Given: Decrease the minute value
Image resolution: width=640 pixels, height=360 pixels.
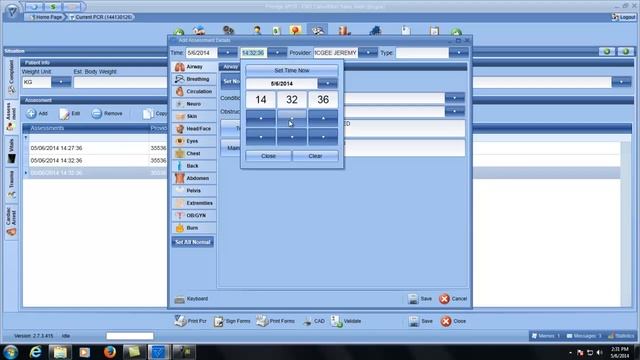Looking at the screenshot, I should 291,137.
